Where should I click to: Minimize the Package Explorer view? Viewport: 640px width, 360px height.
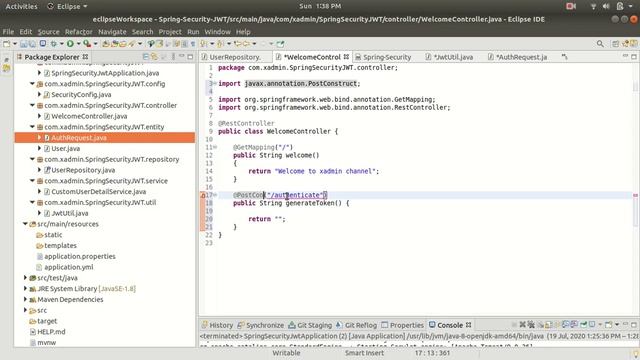point(182,56)
